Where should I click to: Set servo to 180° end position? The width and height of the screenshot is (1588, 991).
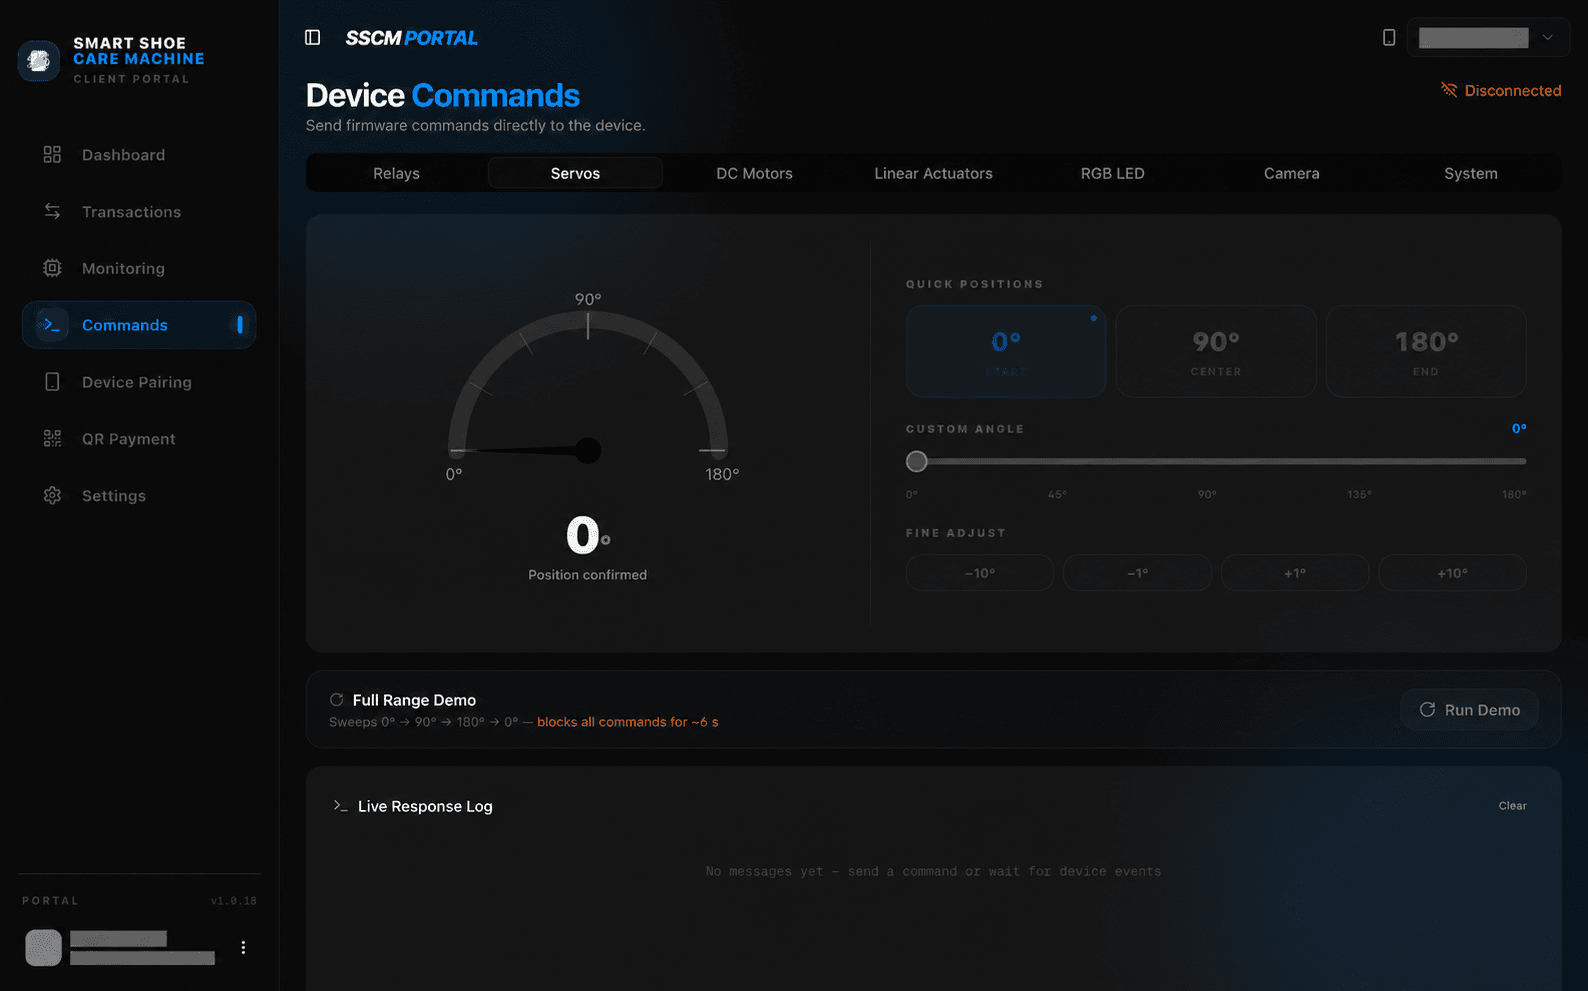[1426, 351]
